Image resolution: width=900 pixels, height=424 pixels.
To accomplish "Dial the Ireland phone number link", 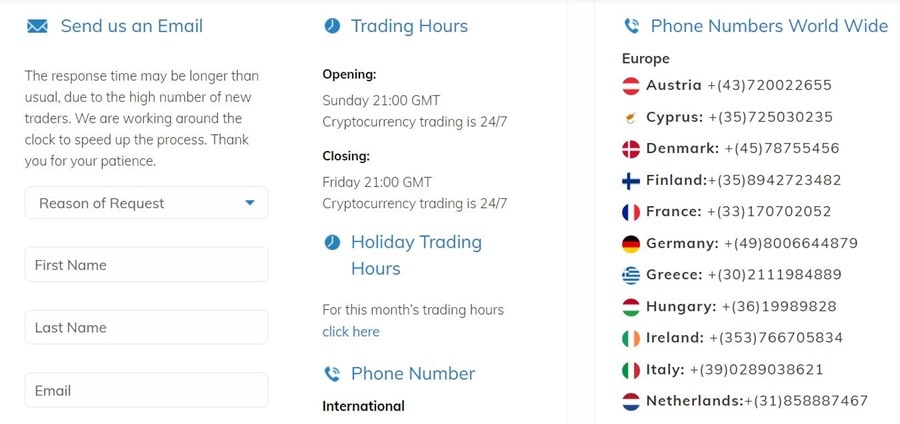I will pyautogui.click(x=775, y=338).
